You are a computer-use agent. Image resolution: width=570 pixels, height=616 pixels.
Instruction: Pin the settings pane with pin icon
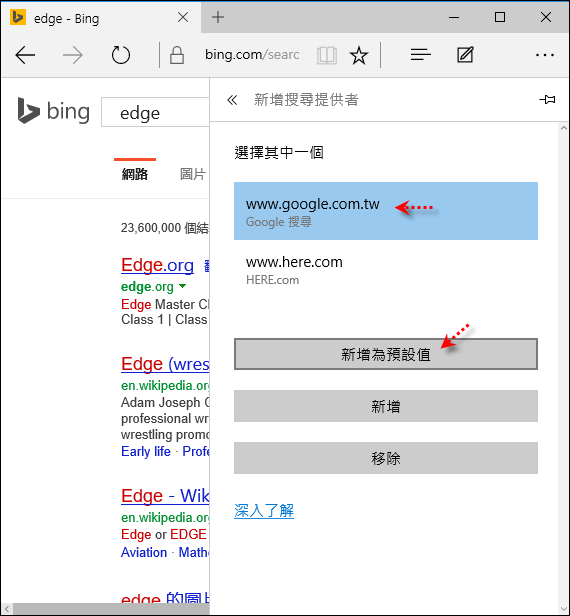pos(547,100)
